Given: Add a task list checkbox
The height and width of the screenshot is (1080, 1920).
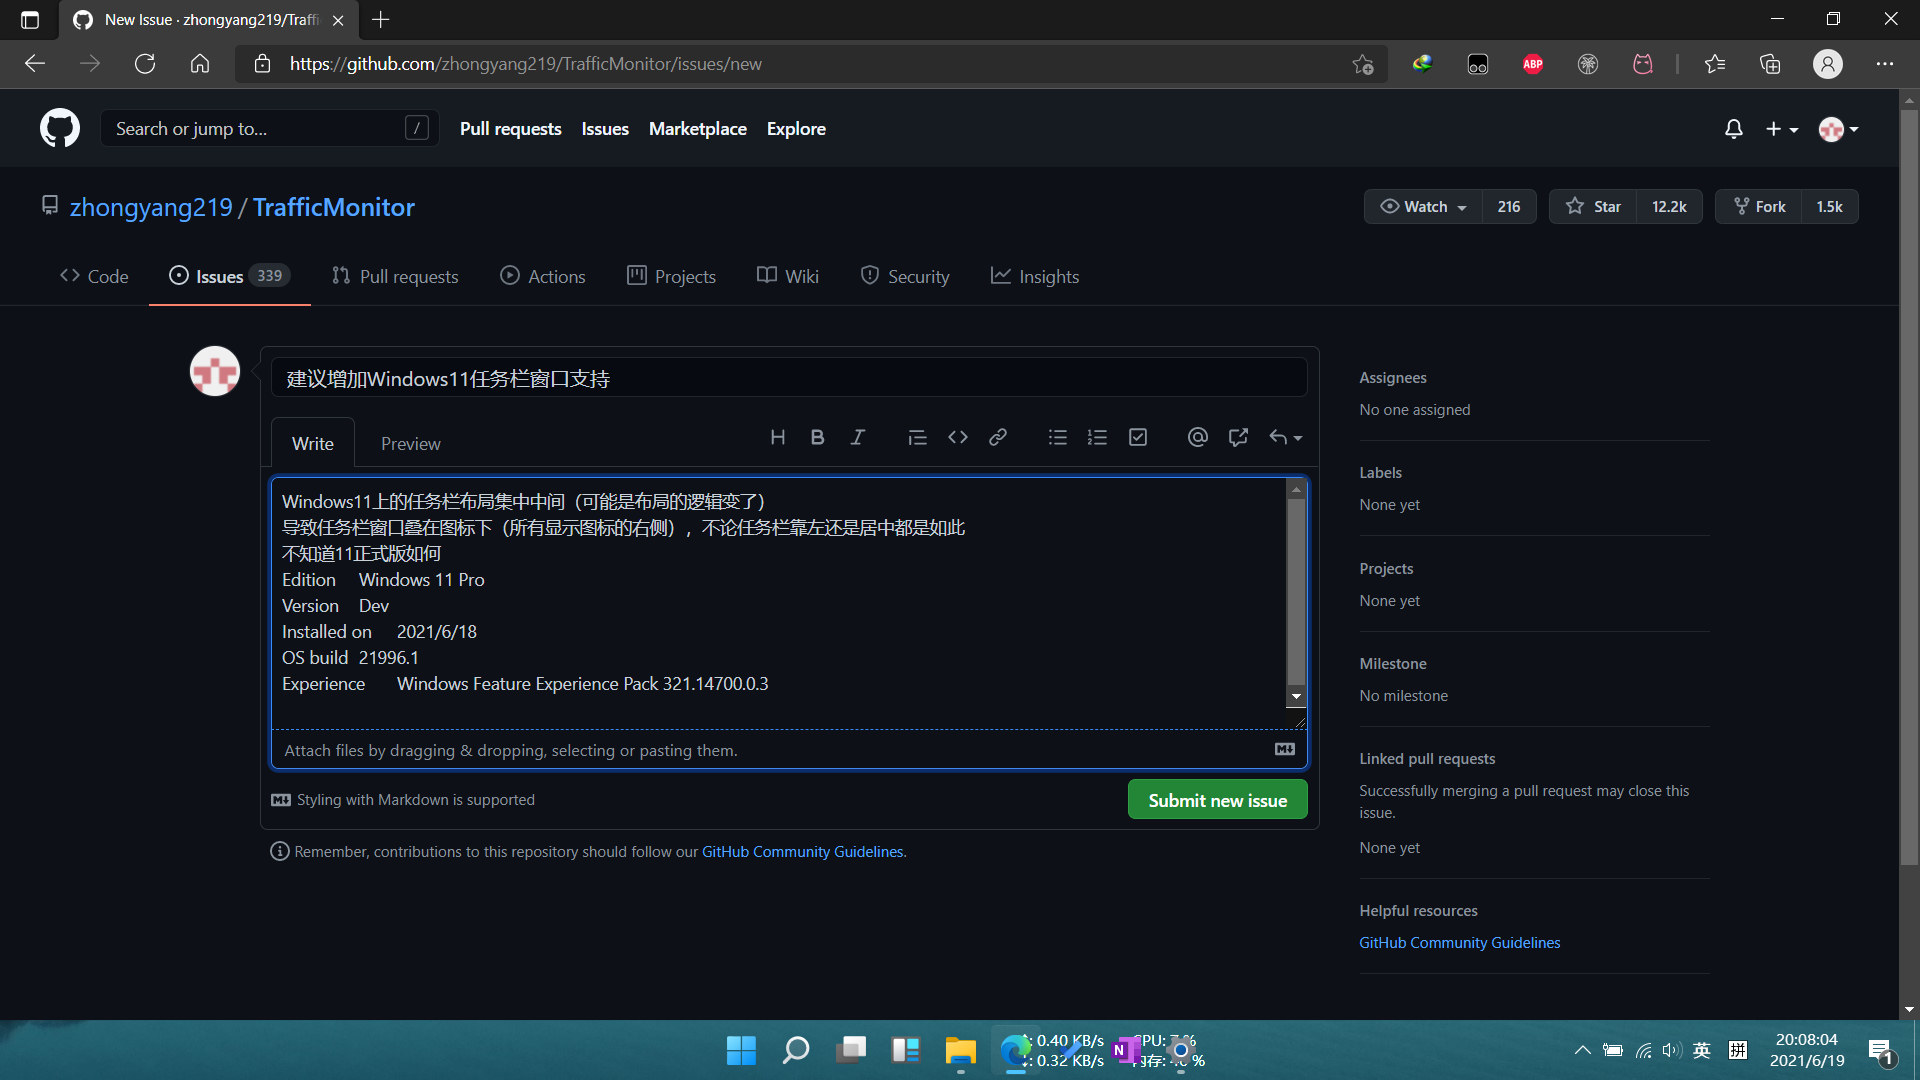Looking at the screenshot, I should click(x=1137, y=437).
